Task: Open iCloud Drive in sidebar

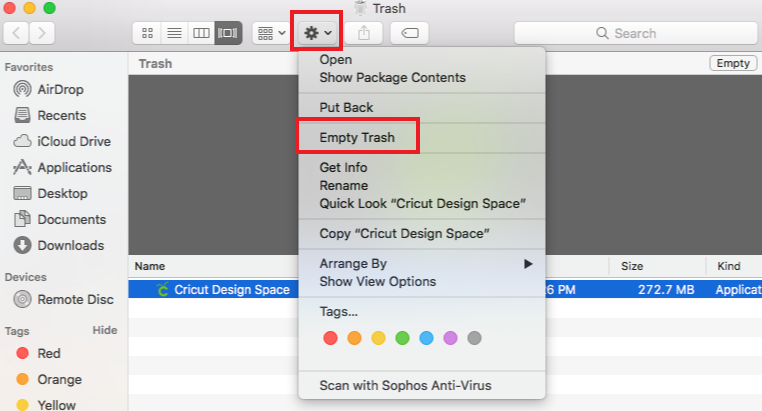Action: click(73, 141)
